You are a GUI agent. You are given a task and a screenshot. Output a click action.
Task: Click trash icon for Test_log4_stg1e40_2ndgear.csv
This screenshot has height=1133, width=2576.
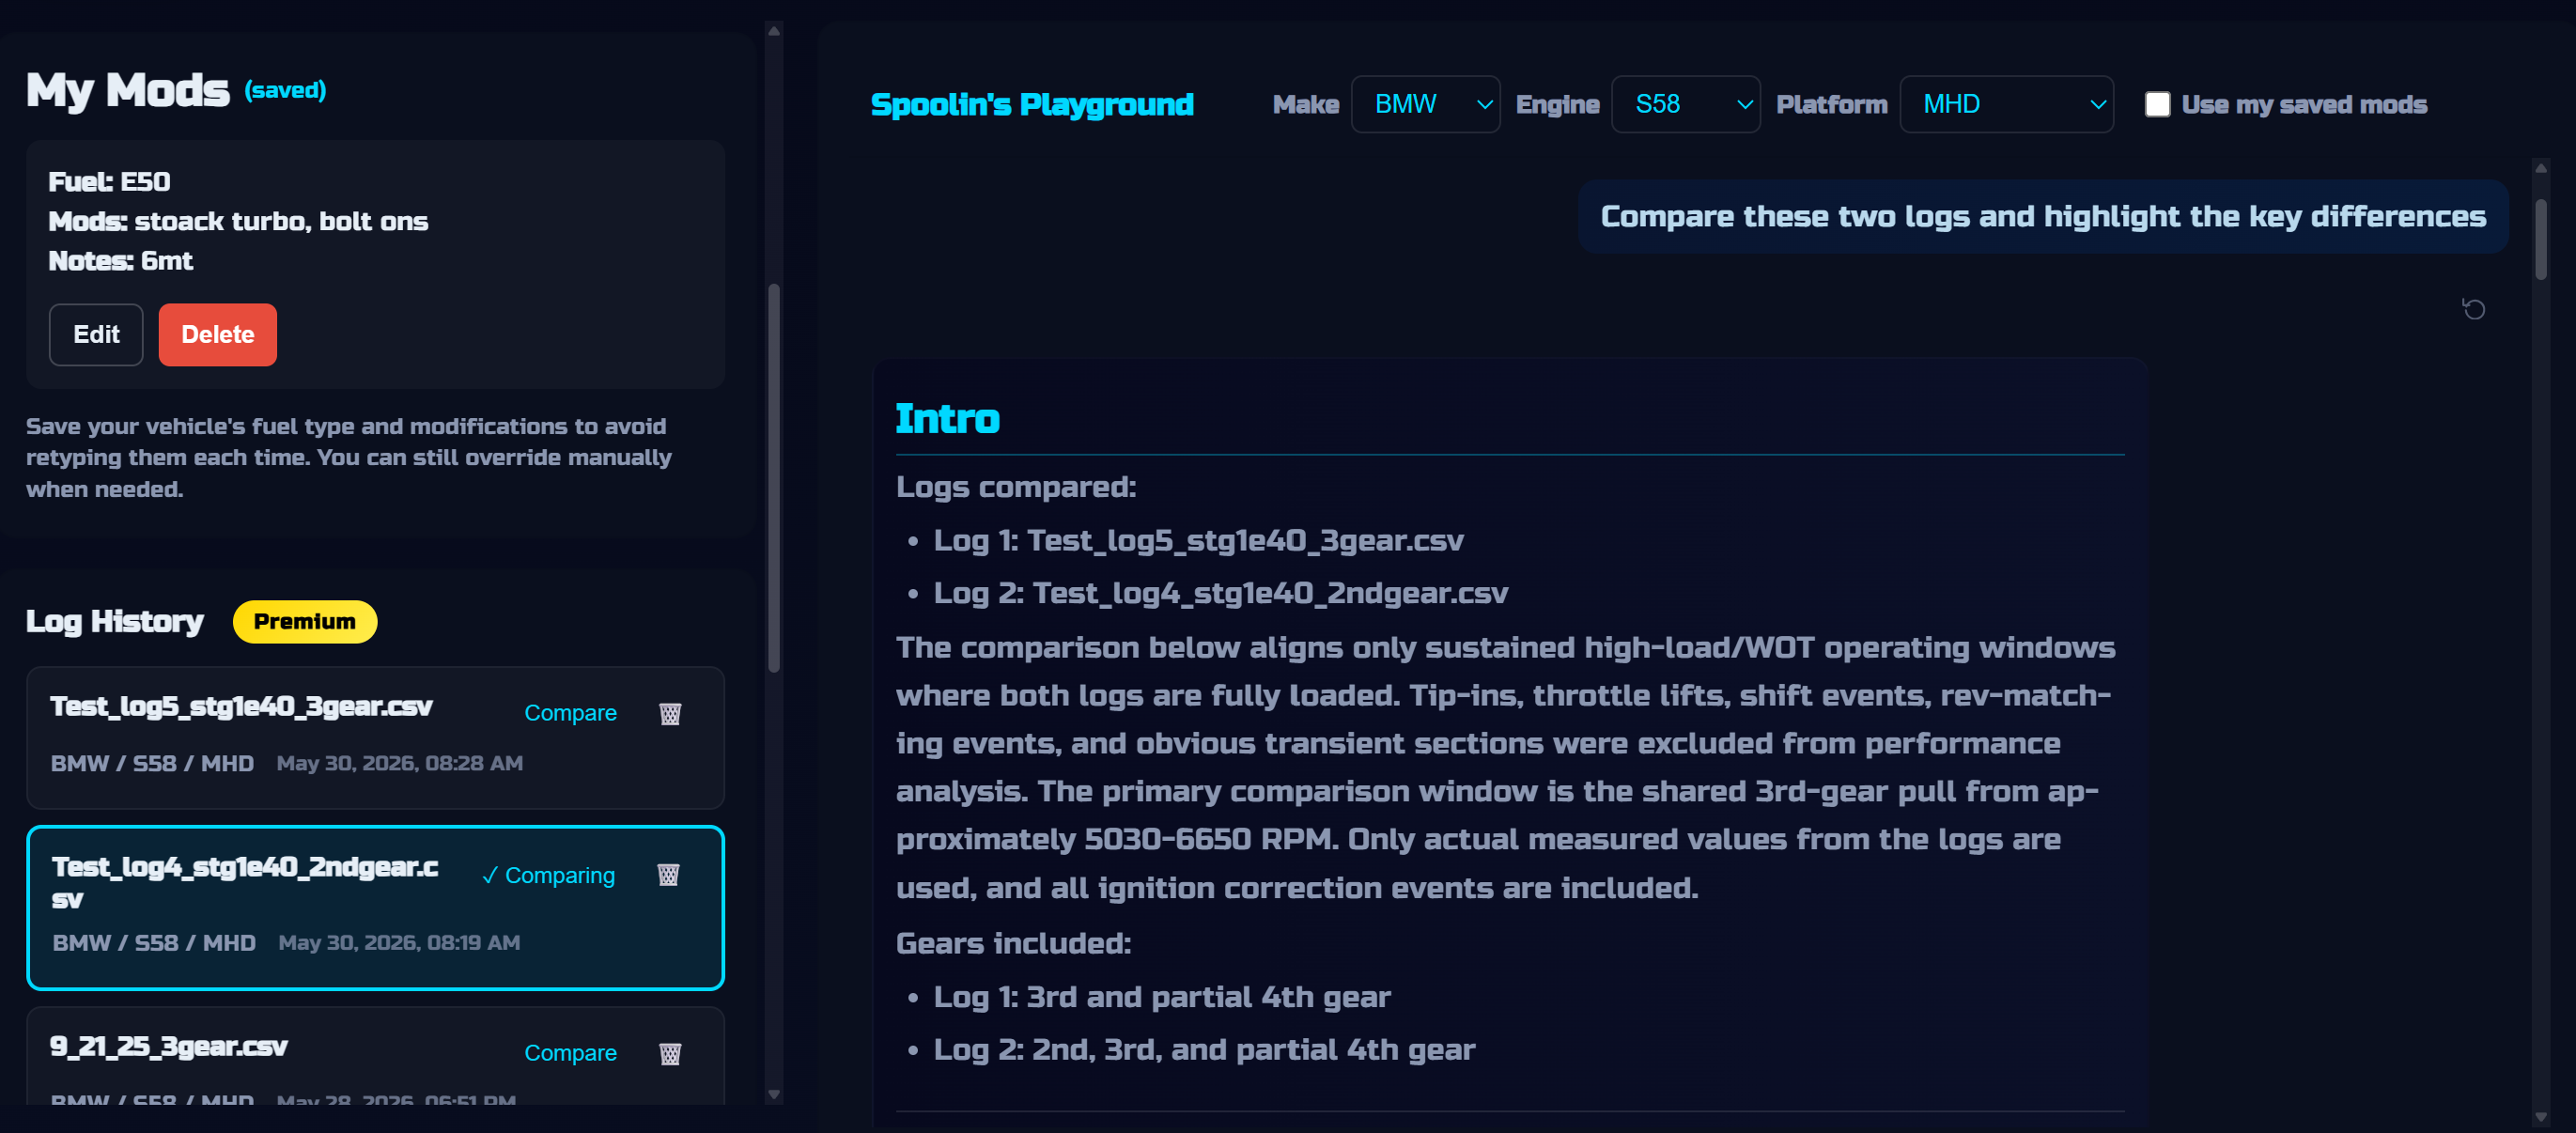pos(668,875)
